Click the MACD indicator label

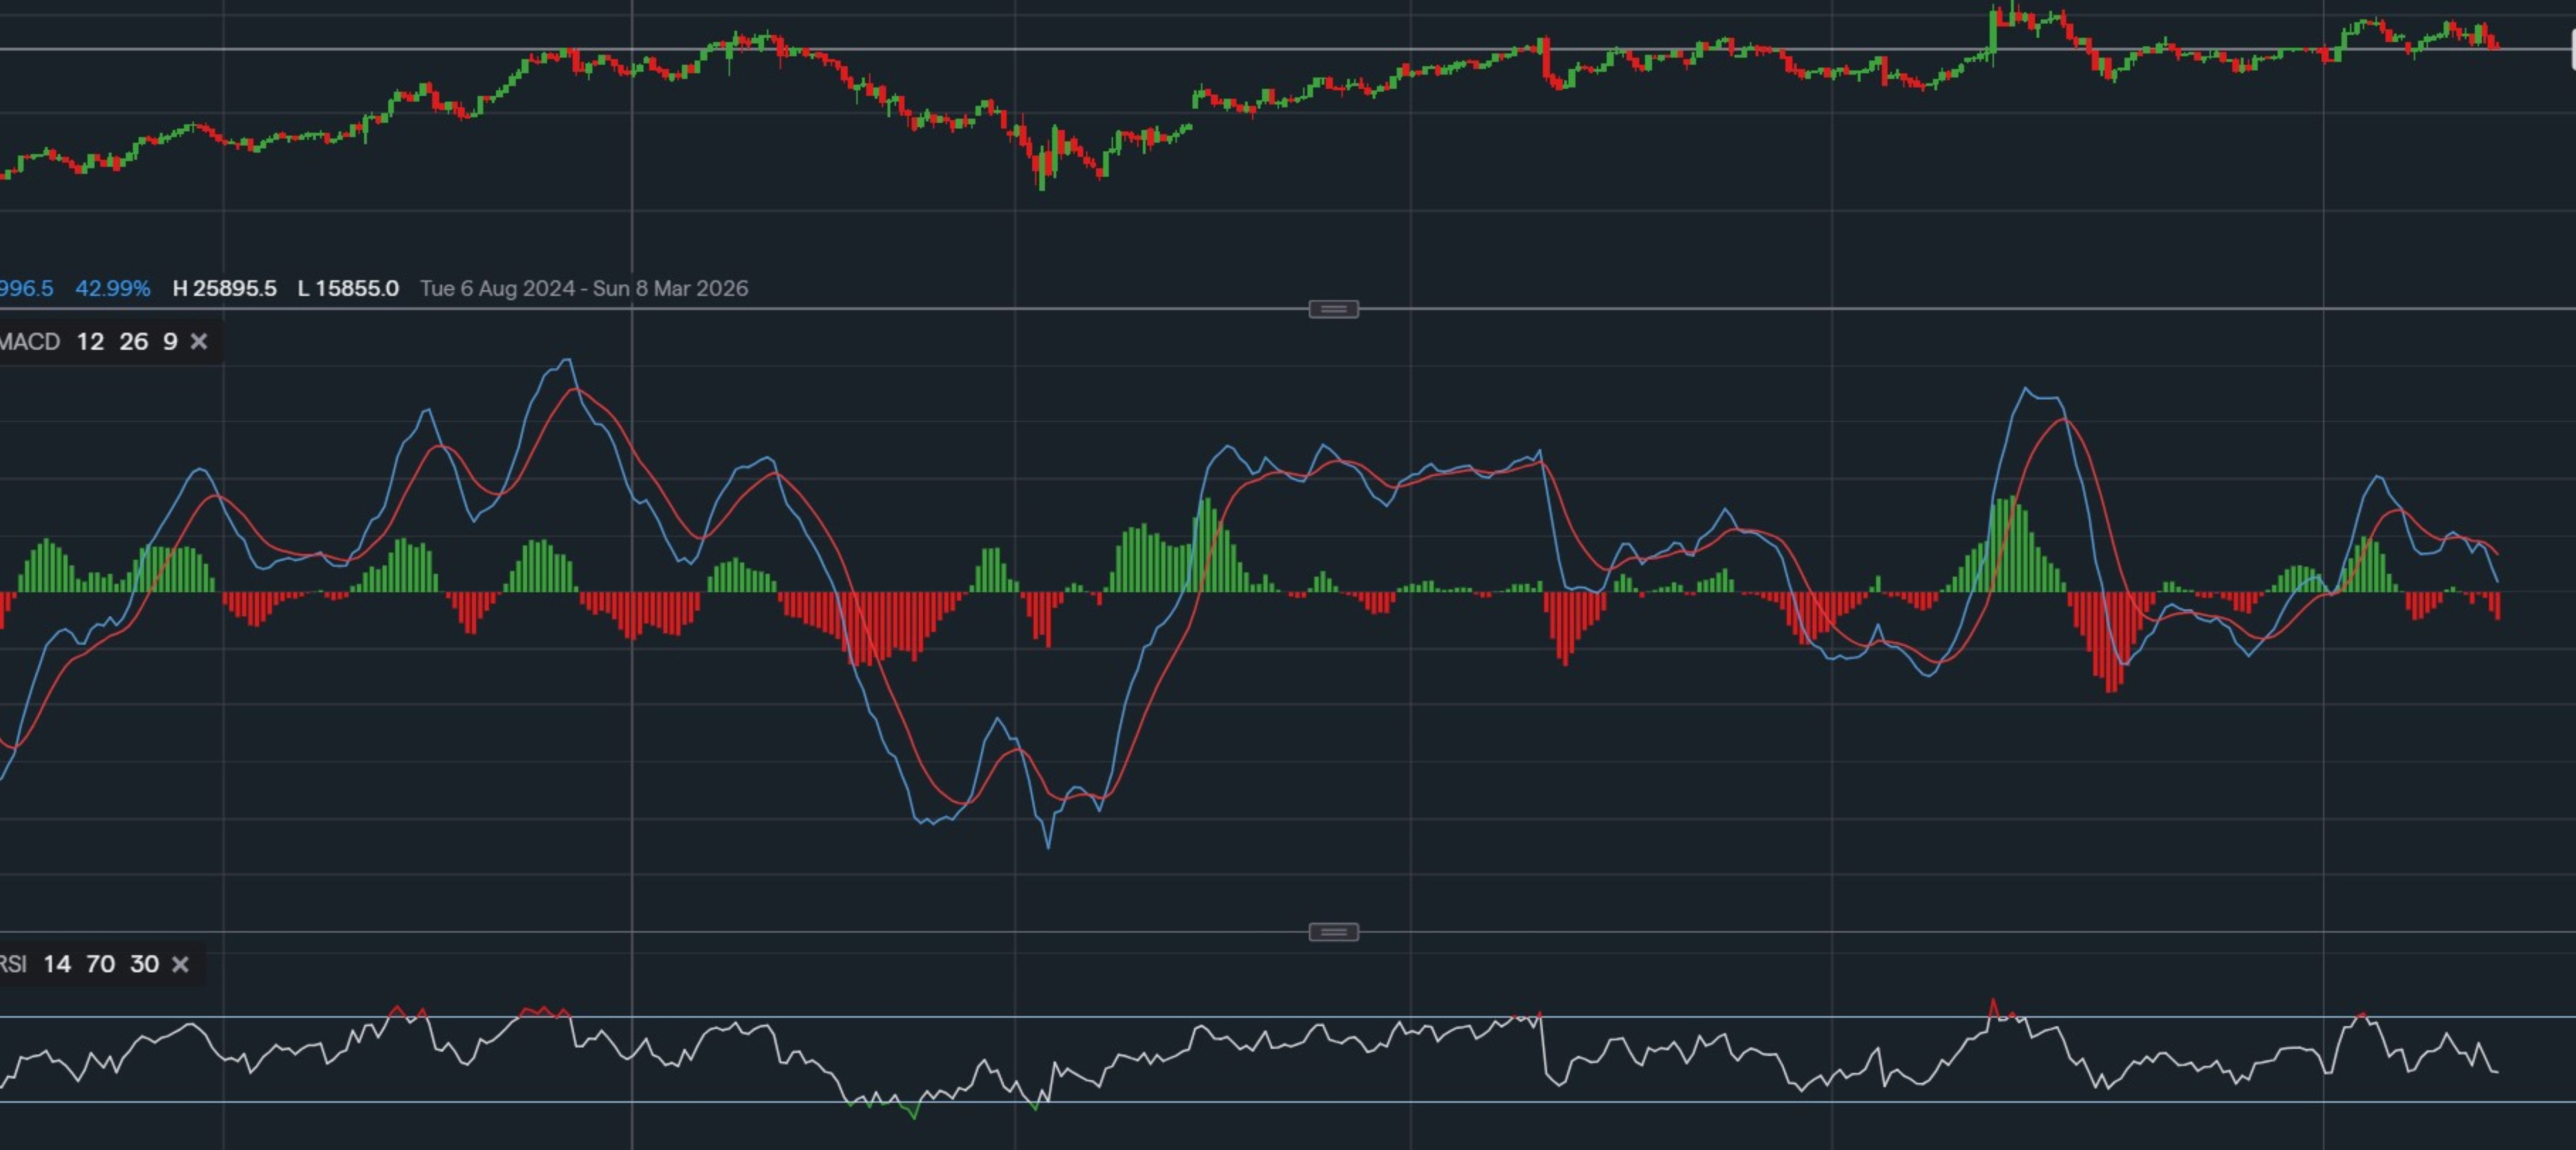pos(30,342)
